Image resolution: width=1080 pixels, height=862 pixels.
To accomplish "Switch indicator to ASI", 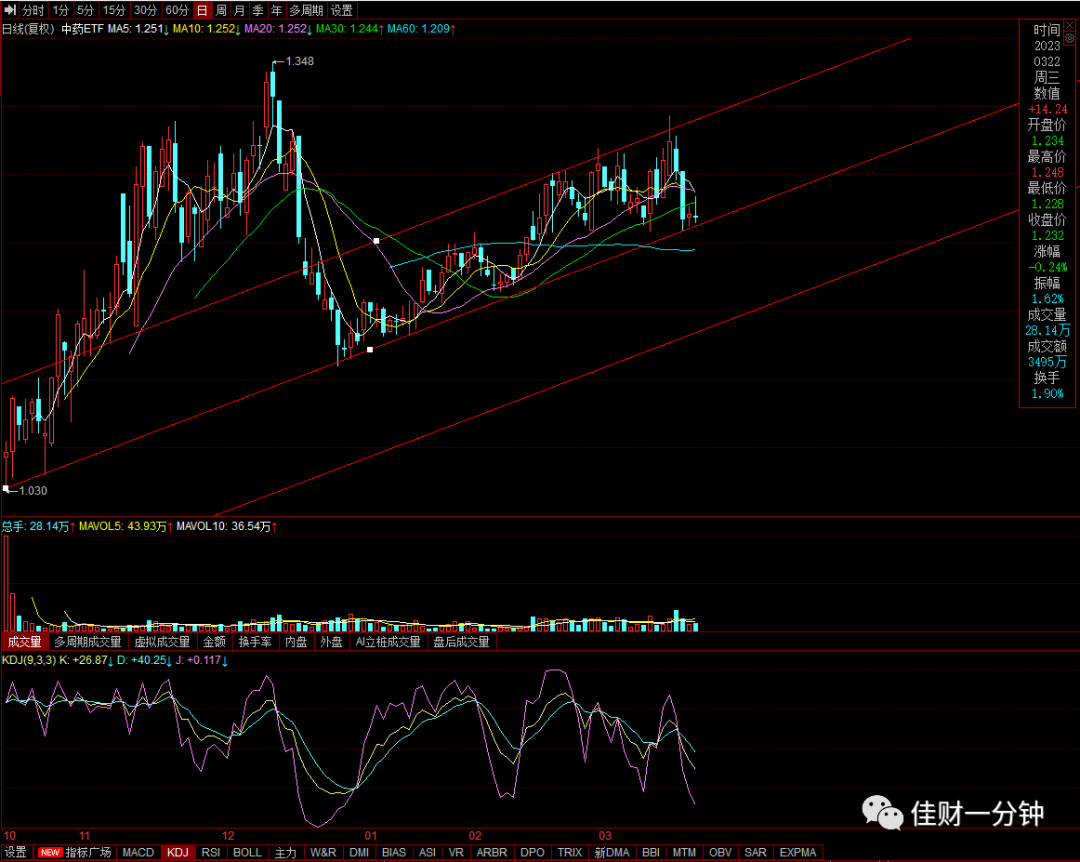I will click(427, 852).
